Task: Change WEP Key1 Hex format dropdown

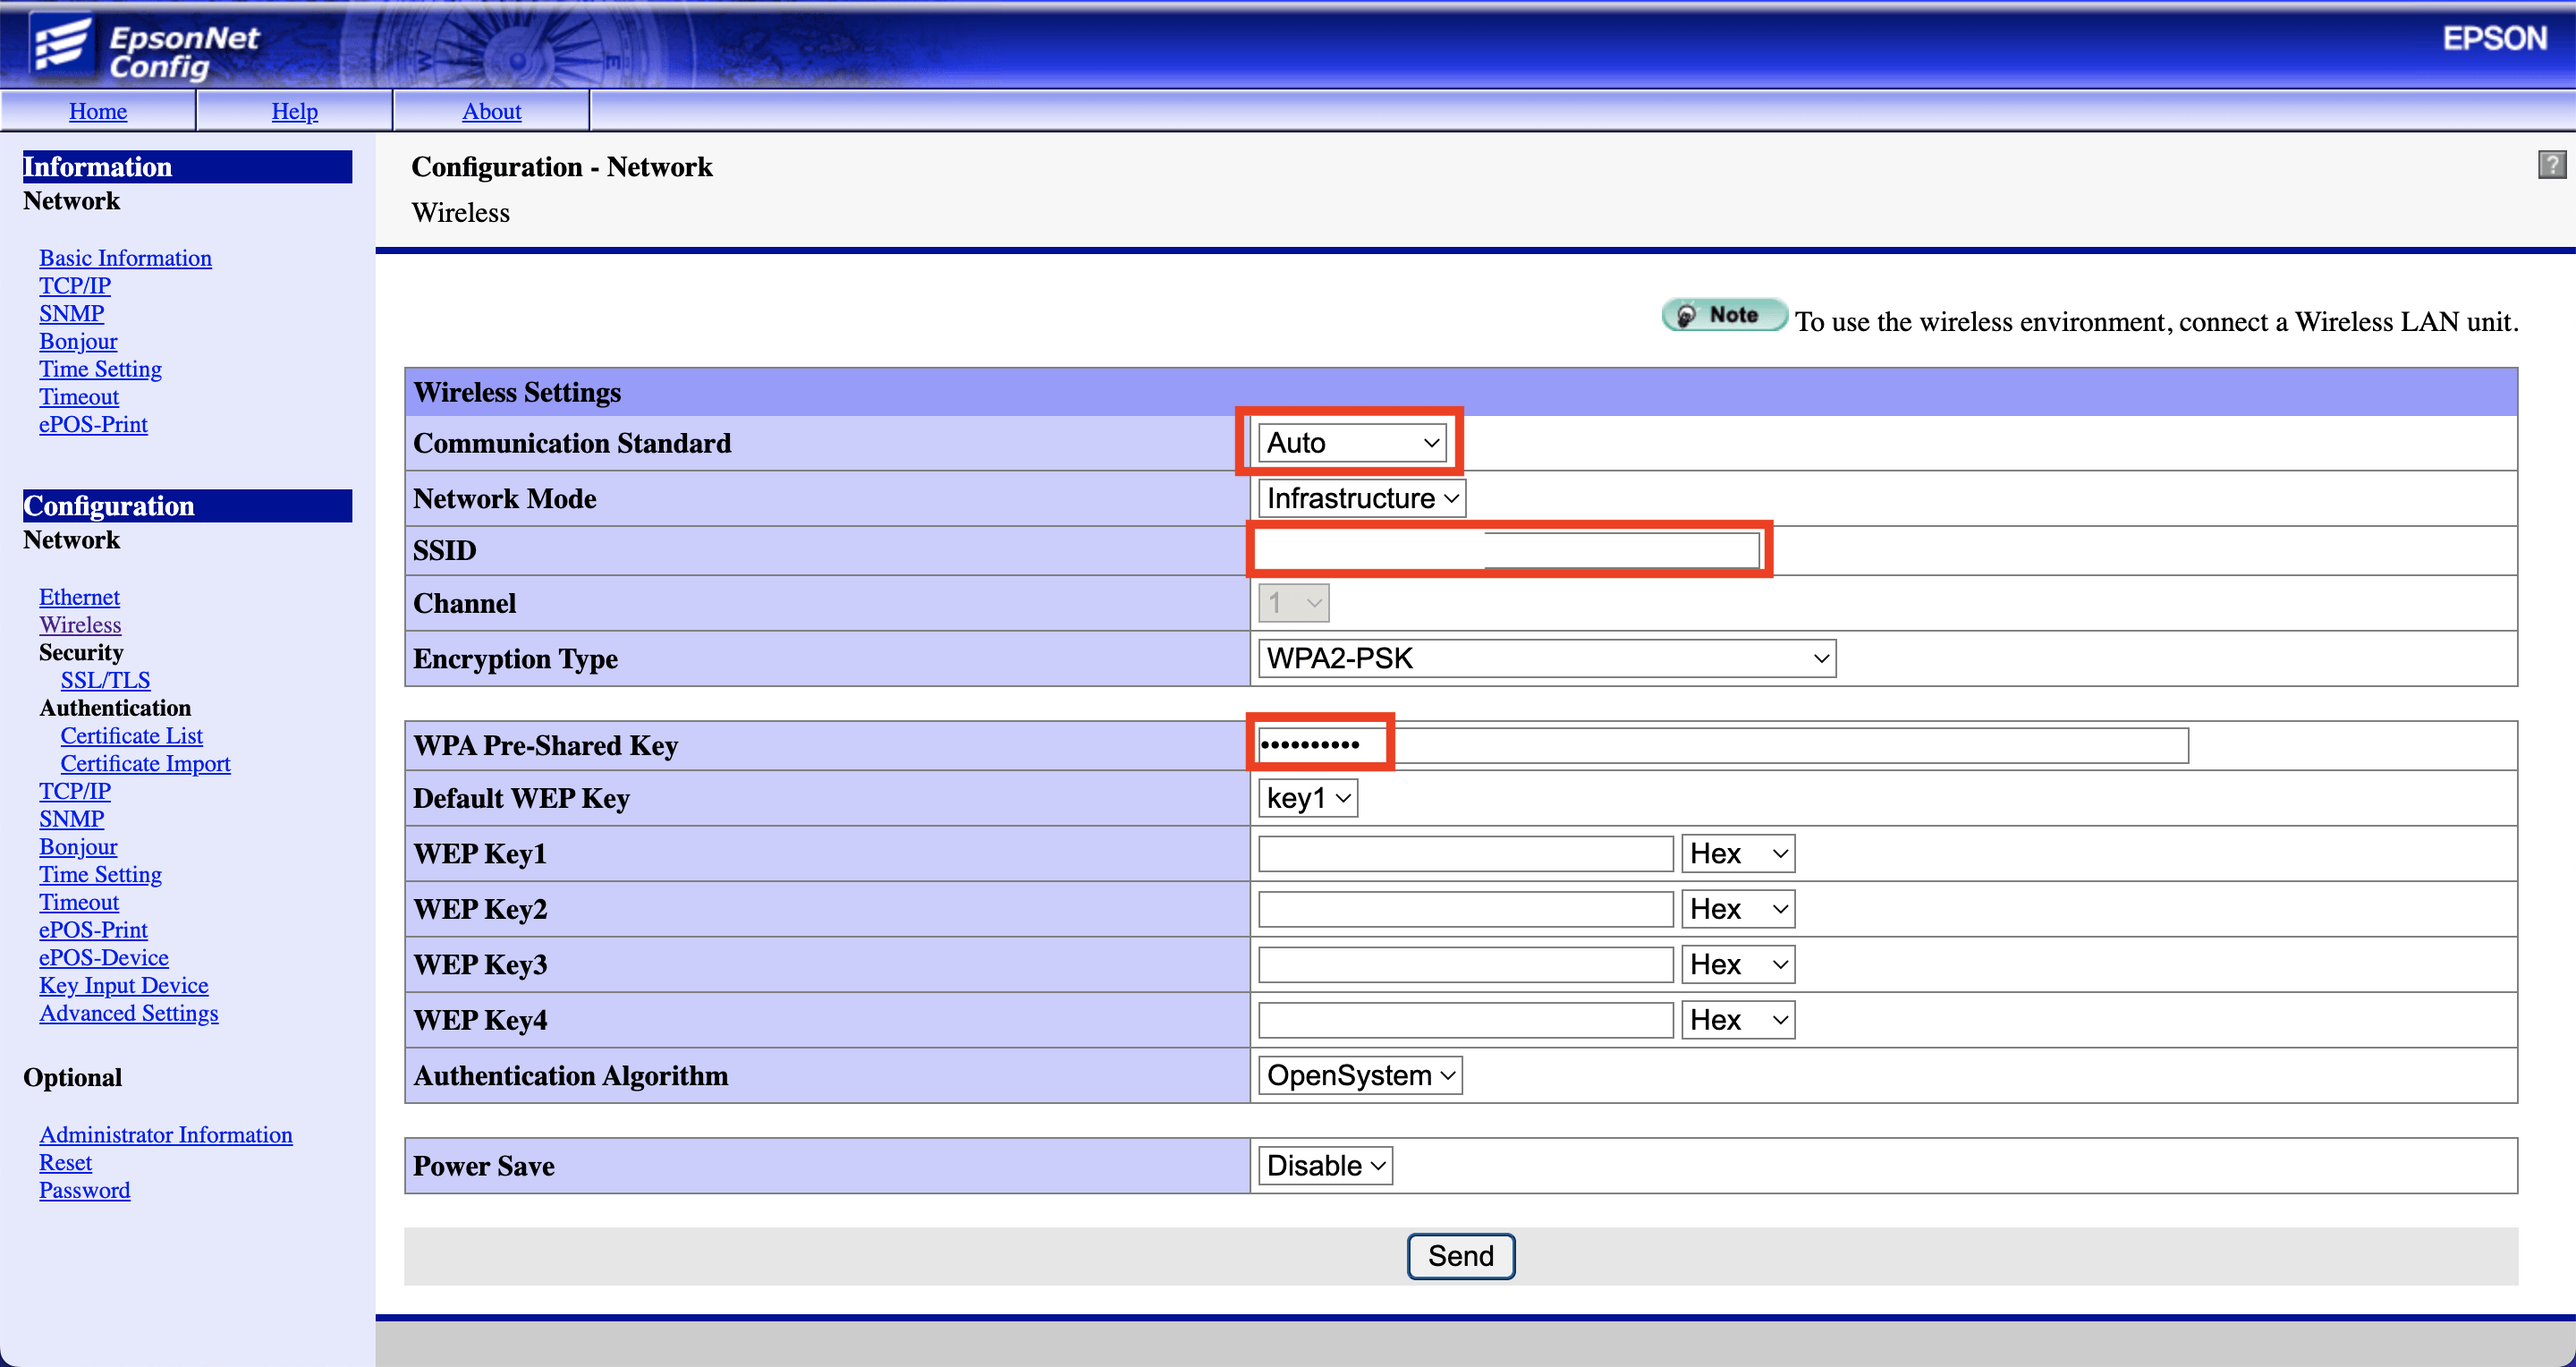Action: 1737,854
